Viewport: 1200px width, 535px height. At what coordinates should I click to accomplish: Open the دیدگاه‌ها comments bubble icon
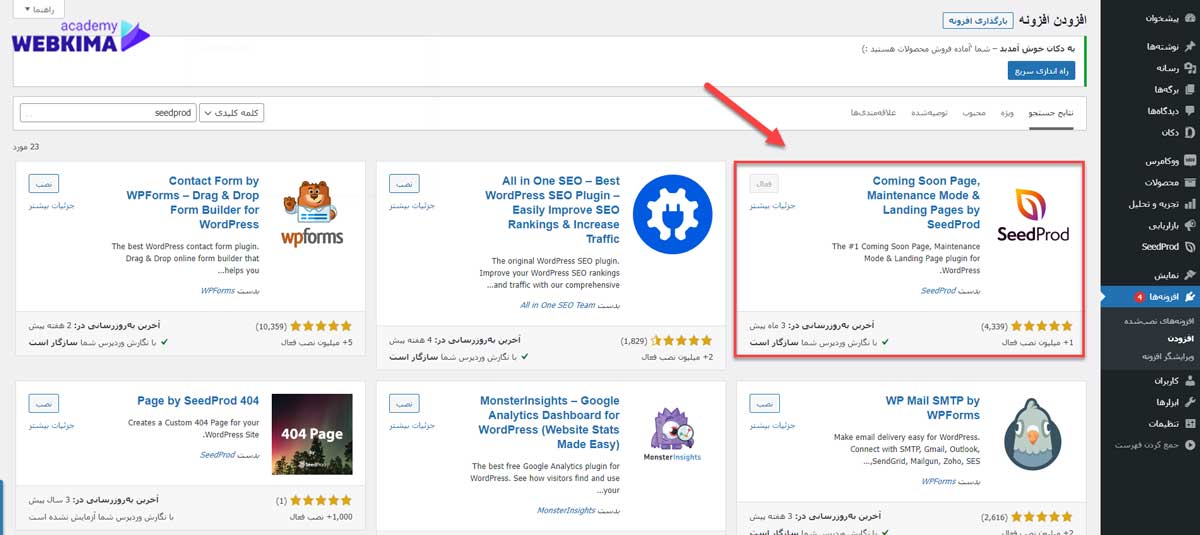tap(1189, 110)
